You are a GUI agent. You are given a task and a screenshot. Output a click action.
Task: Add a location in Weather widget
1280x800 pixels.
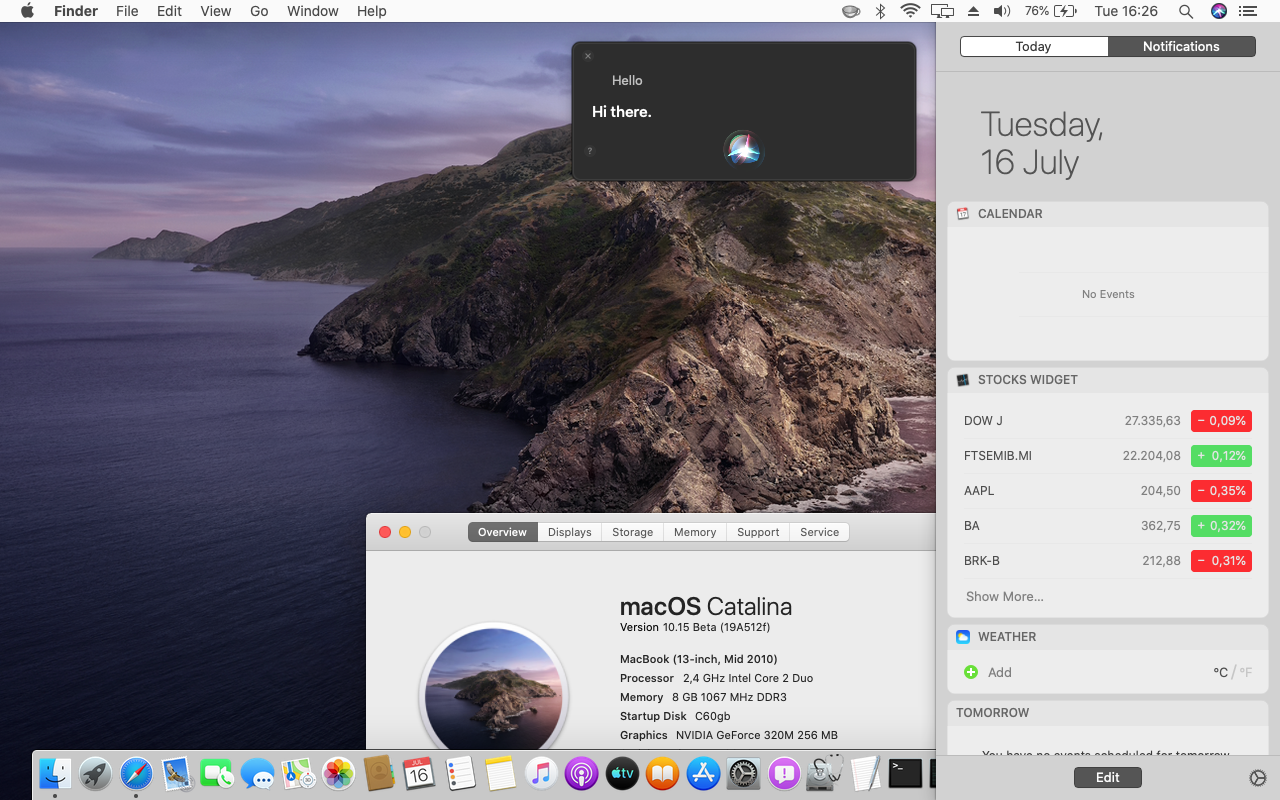coord(988,672)
